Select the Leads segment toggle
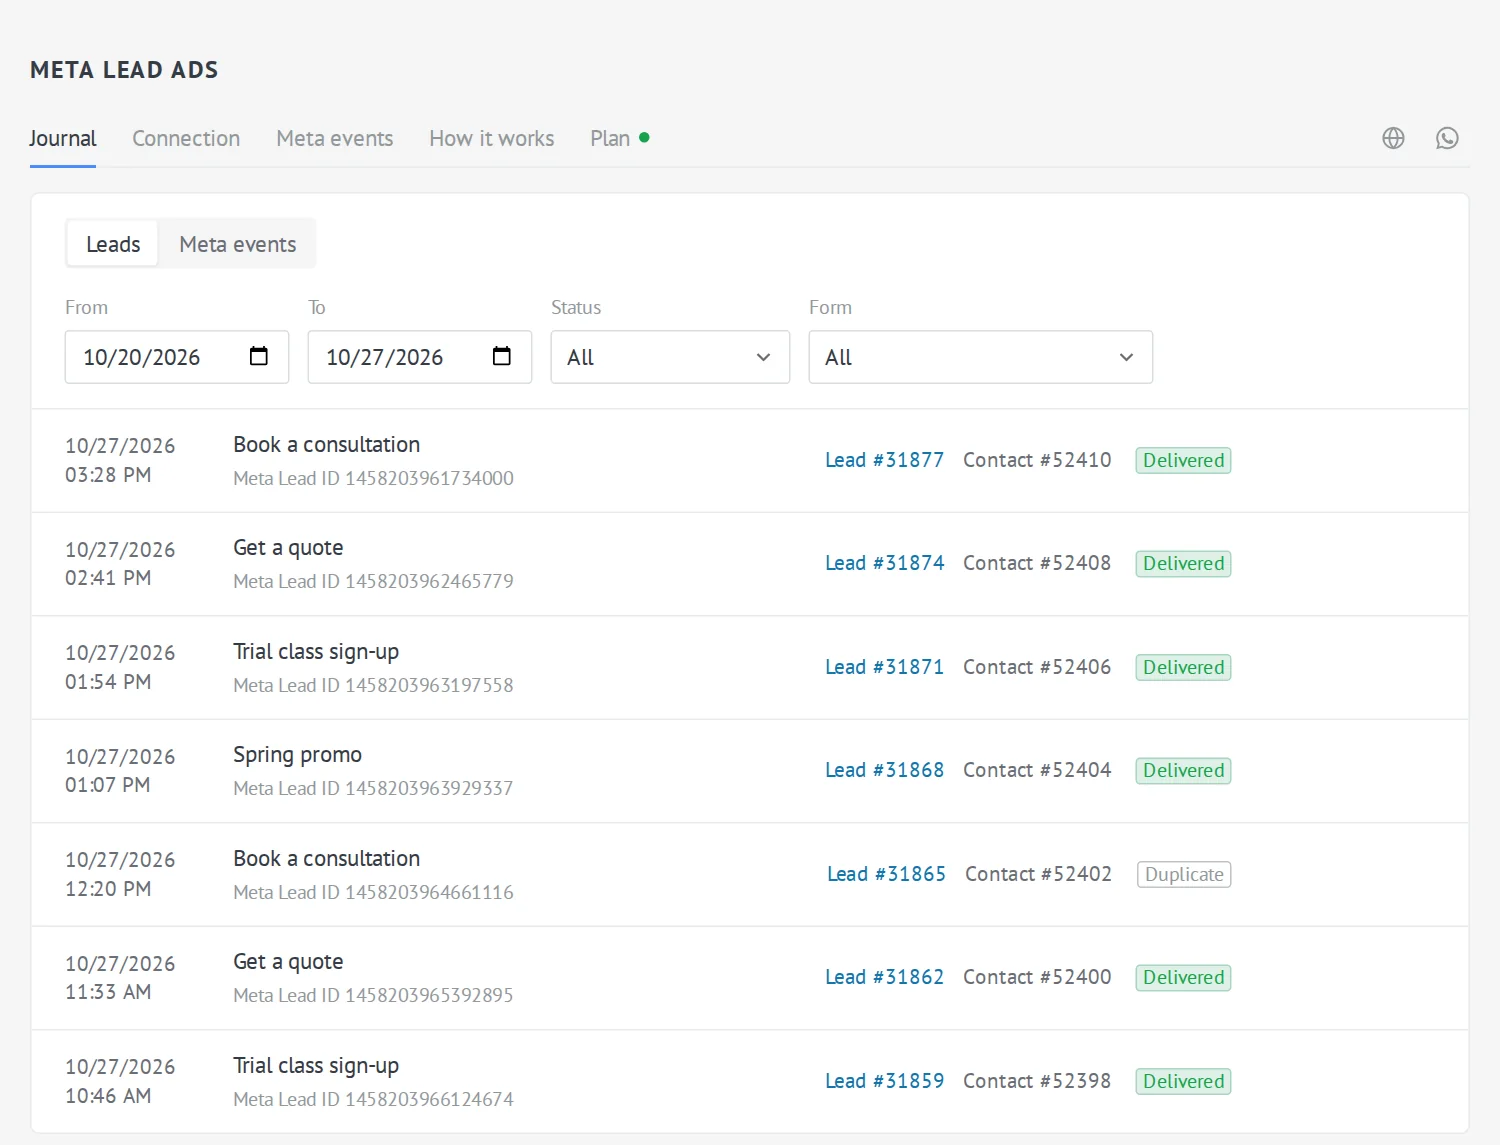 (x=113, y=244)
